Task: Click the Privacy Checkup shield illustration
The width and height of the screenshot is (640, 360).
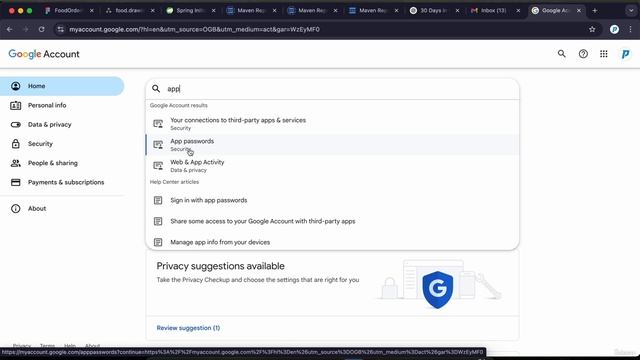Action: pos(438,289)
